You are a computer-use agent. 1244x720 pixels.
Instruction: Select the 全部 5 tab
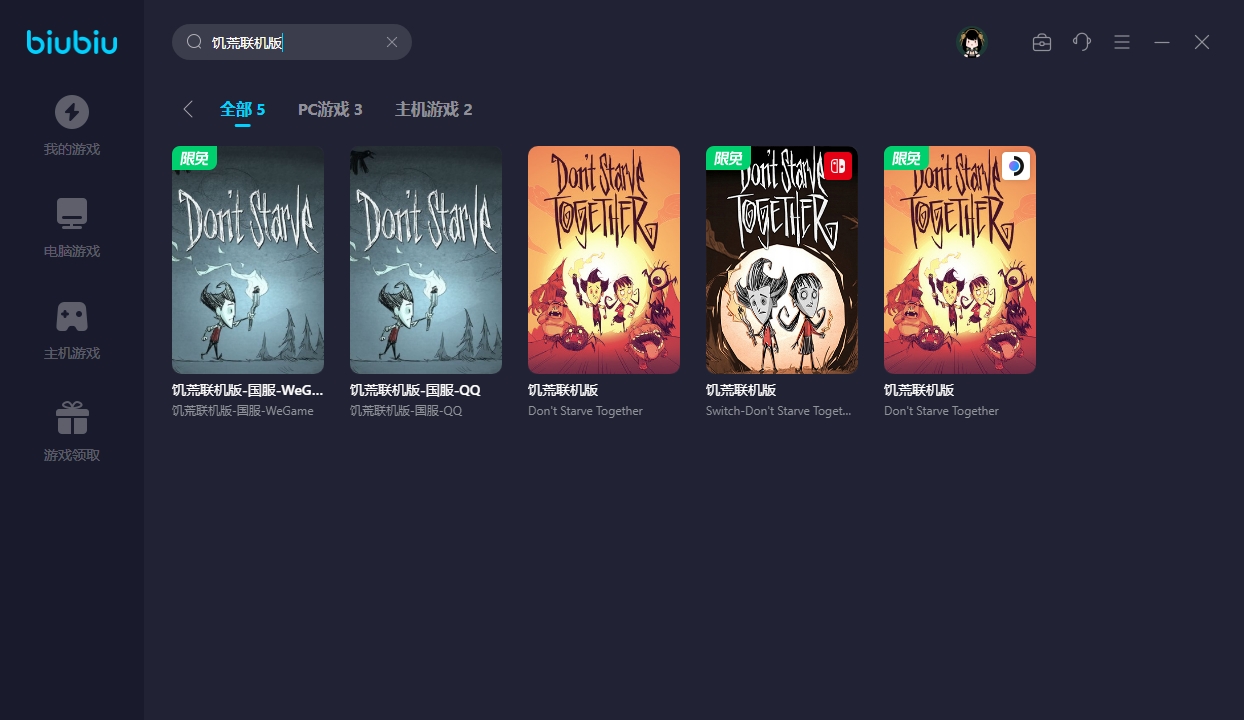click(x=243, y=109)
